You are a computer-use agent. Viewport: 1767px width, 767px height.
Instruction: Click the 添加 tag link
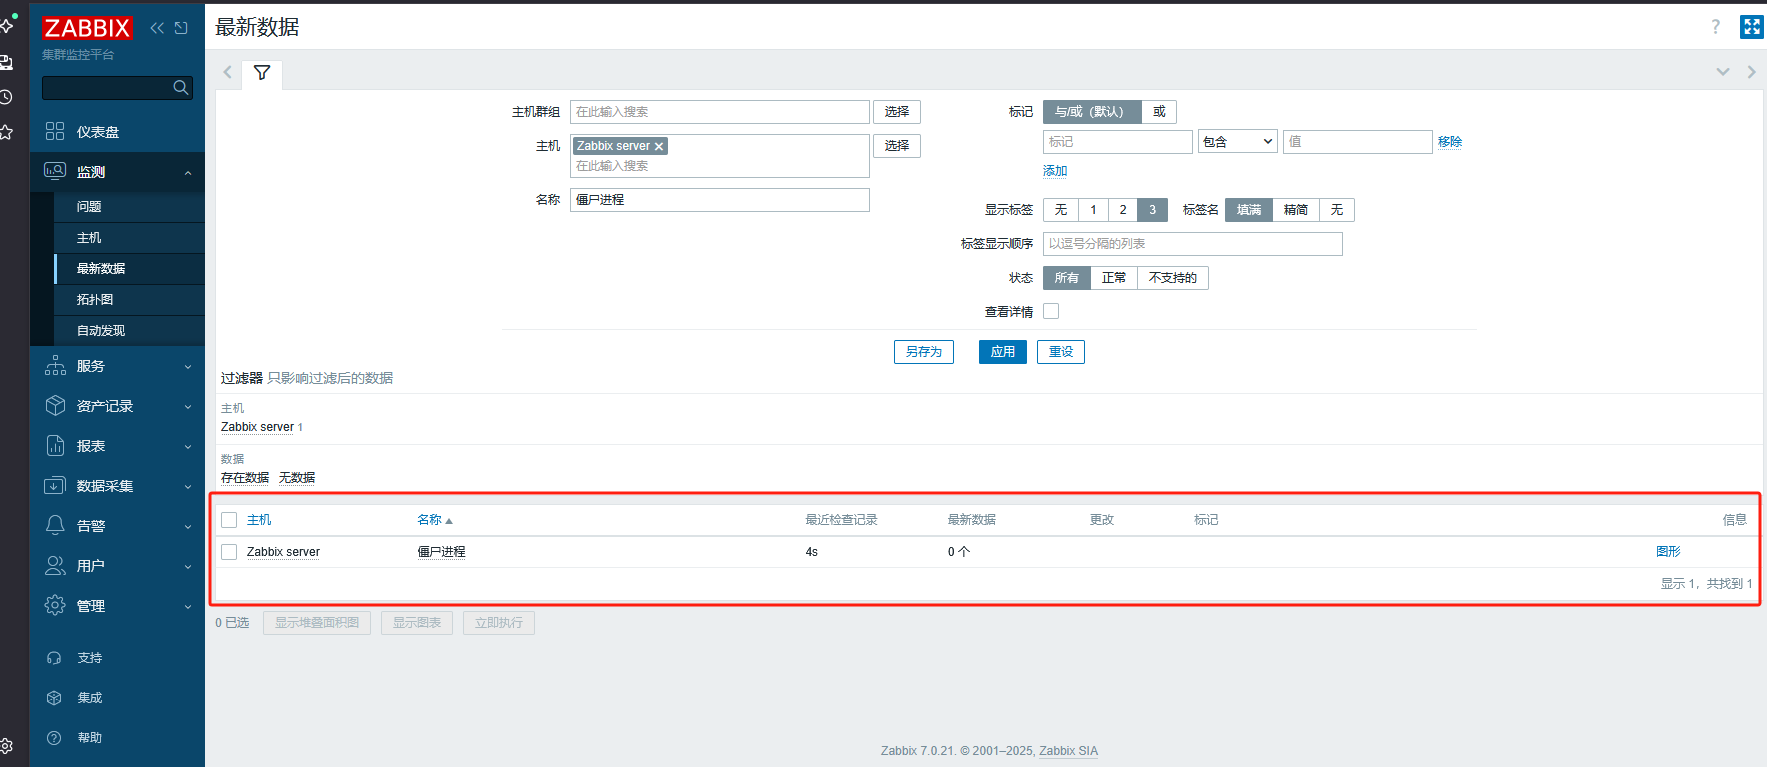pyautogui.click(x=1055, y=171)
